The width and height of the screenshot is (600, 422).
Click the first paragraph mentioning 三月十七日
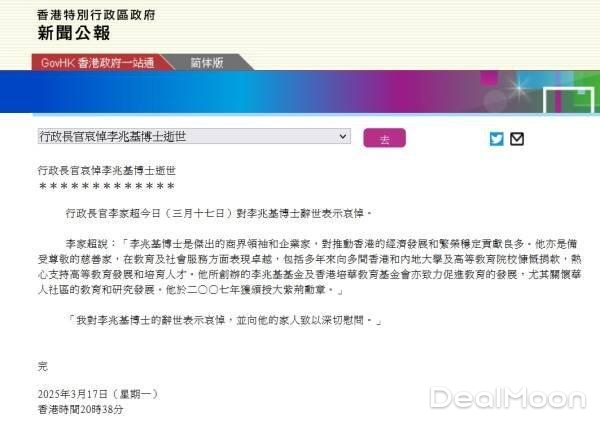tap(218, 213)
